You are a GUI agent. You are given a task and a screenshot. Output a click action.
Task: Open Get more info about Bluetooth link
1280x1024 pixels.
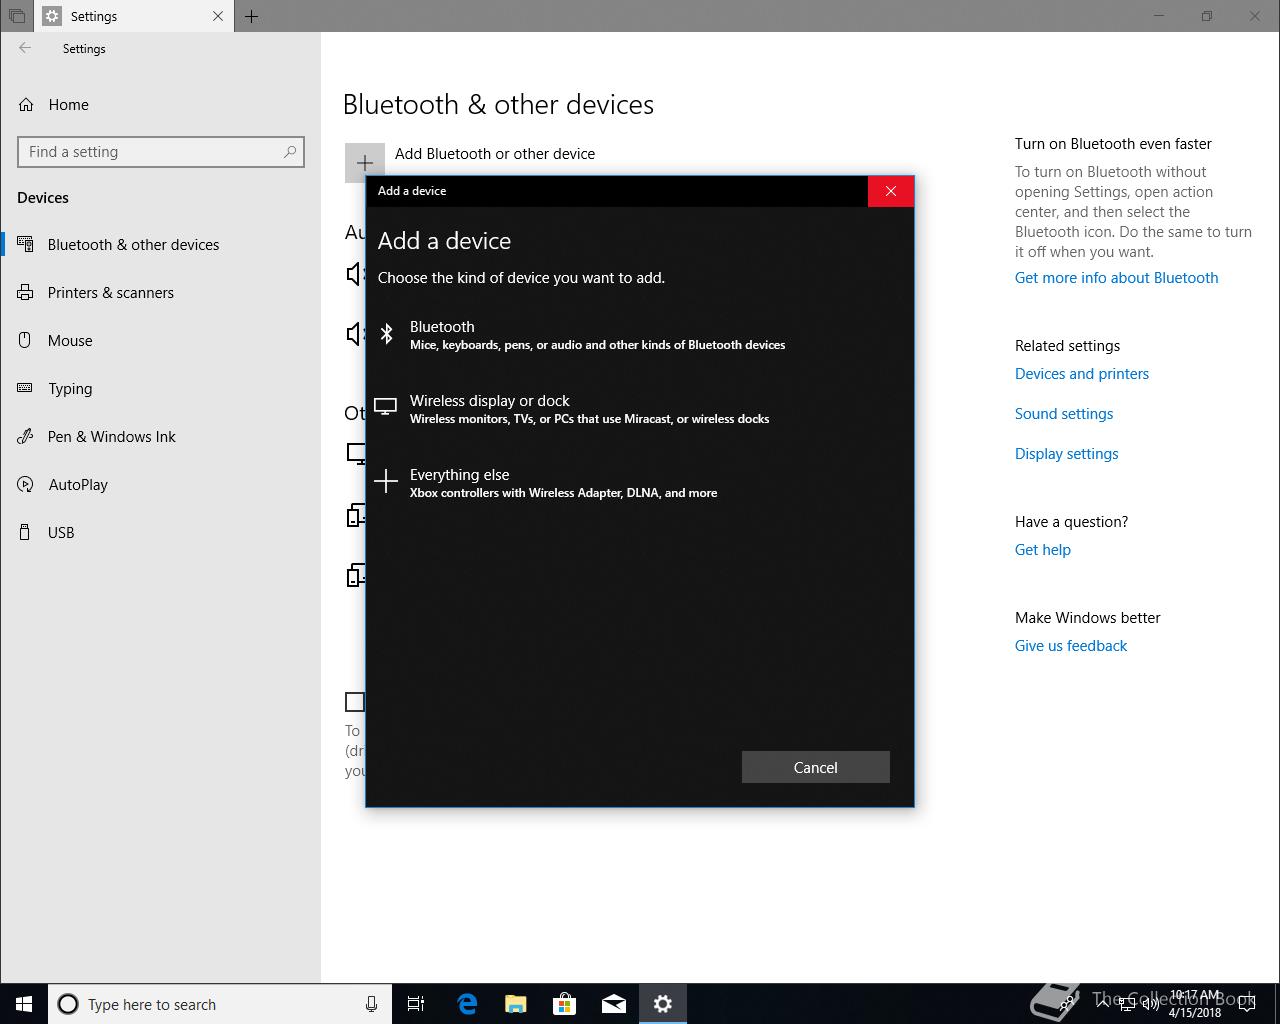[x=1116, y=278]
